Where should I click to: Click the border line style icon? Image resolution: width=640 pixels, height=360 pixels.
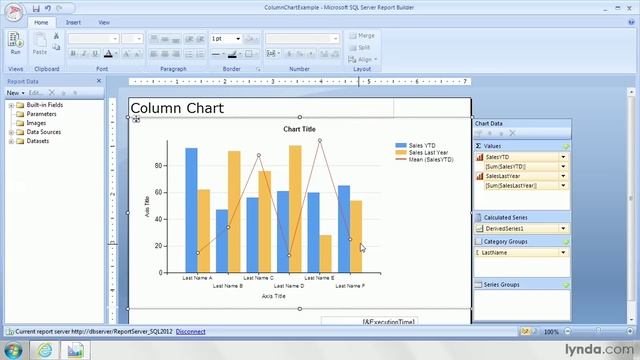(216, 54)
